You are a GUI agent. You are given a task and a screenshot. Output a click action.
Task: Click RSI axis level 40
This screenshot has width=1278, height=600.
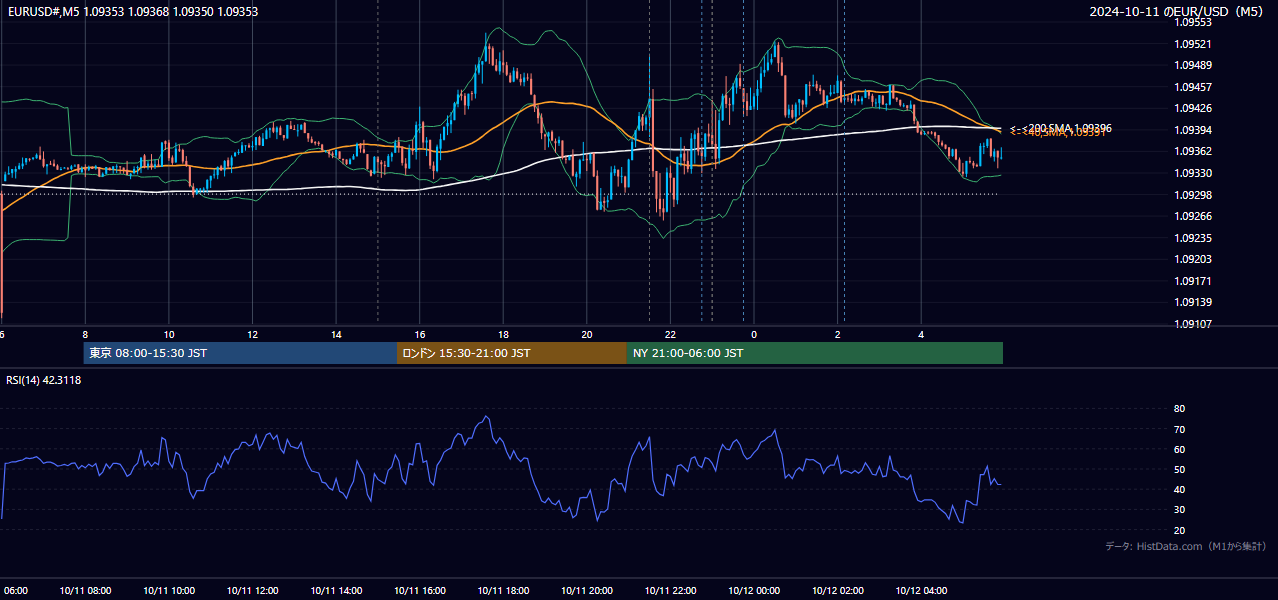(1179, 490)
